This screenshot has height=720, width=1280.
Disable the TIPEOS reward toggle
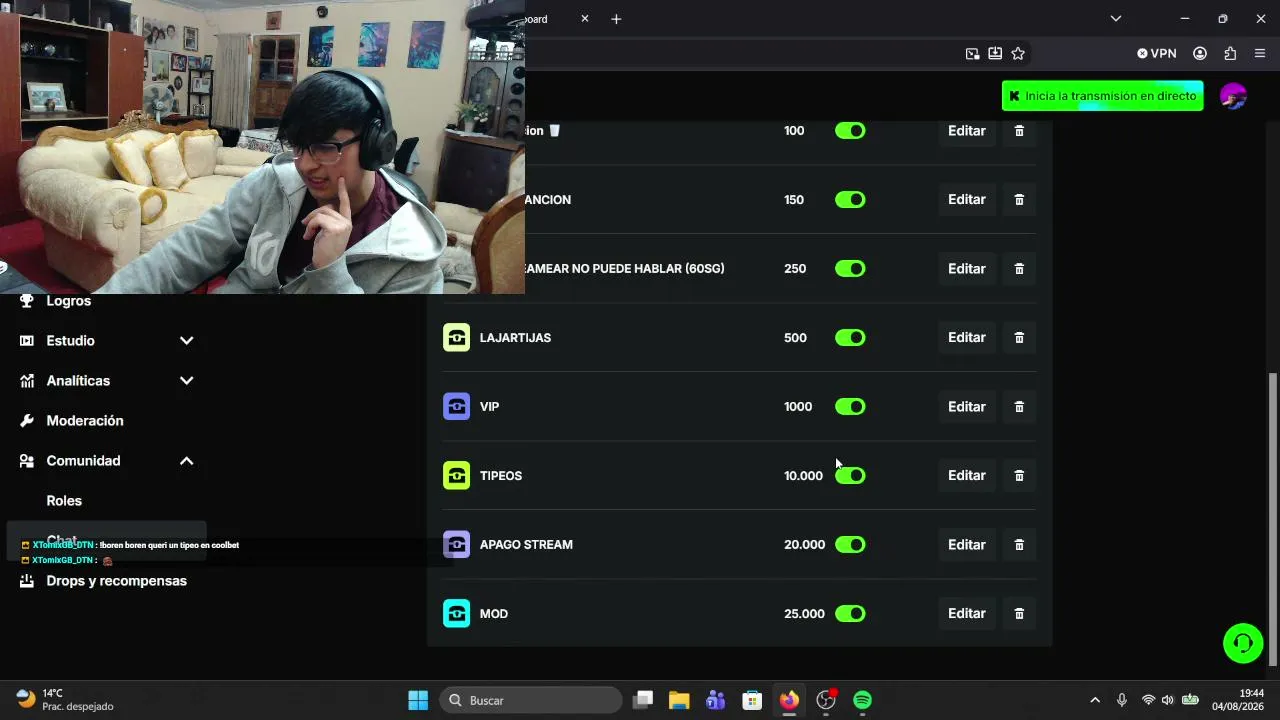(x=850, y=476)
